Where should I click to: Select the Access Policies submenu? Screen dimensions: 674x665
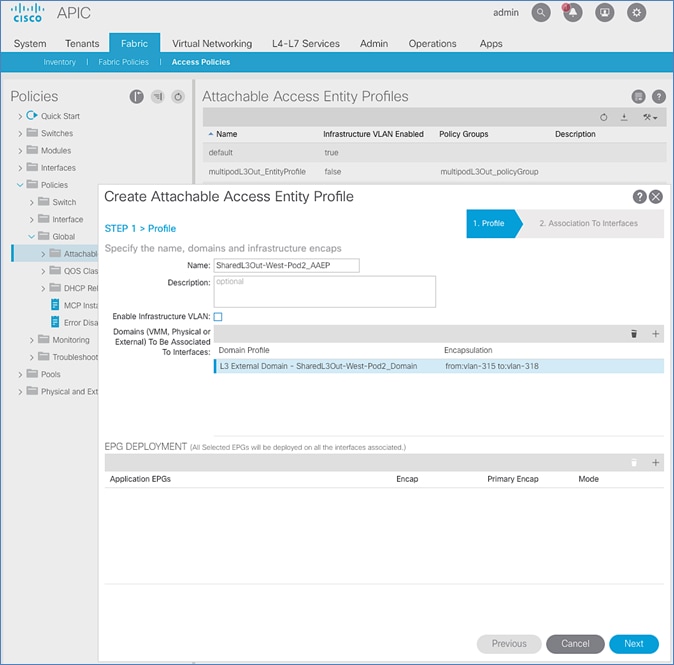pos(201,62)
